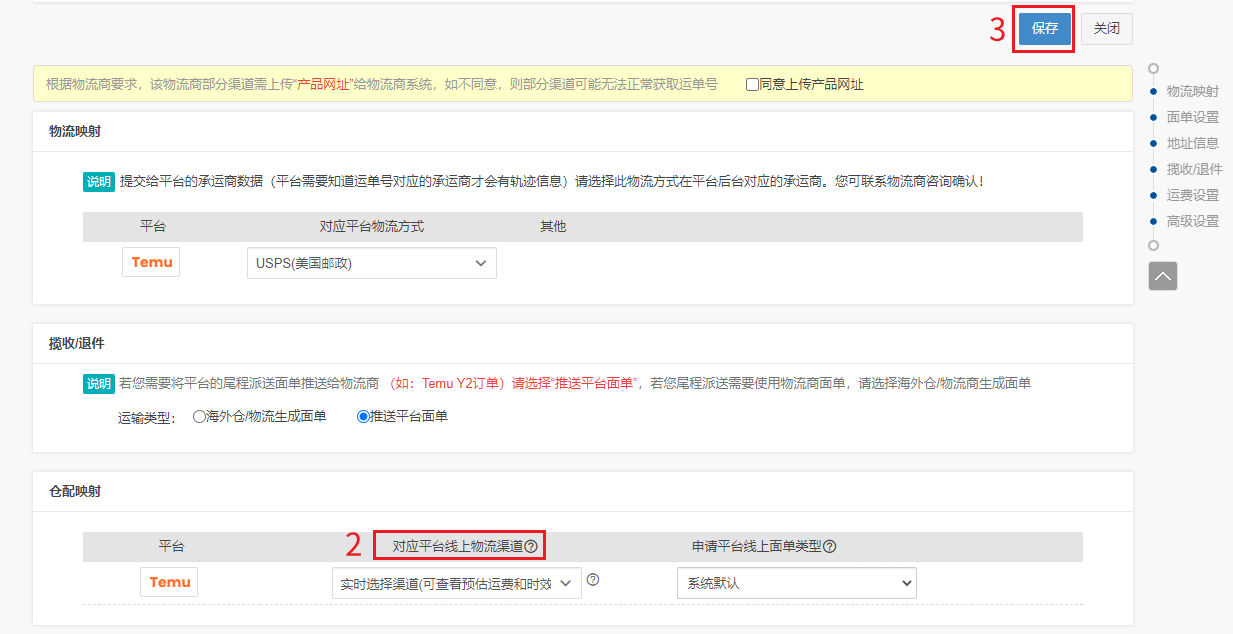Image resolution: width=1233 pixels, height=634 pixels.
Task: Click help icon next to channel dropdown
Action: coord(593,580)
